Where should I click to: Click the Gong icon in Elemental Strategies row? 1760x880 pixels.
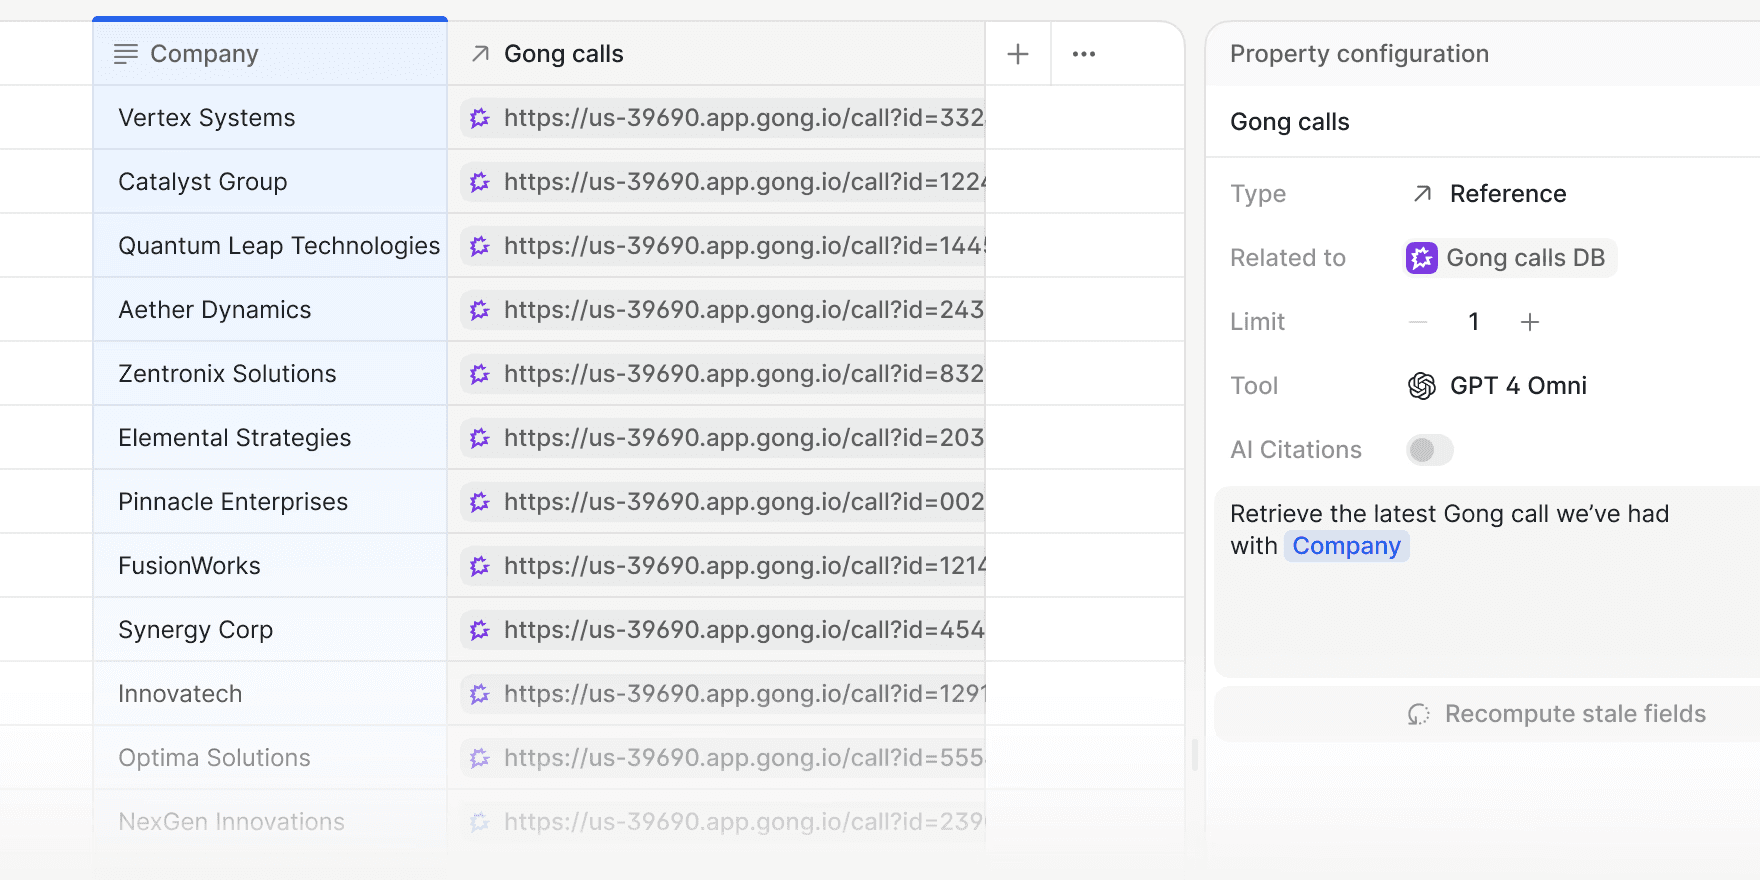click(480, 438)
